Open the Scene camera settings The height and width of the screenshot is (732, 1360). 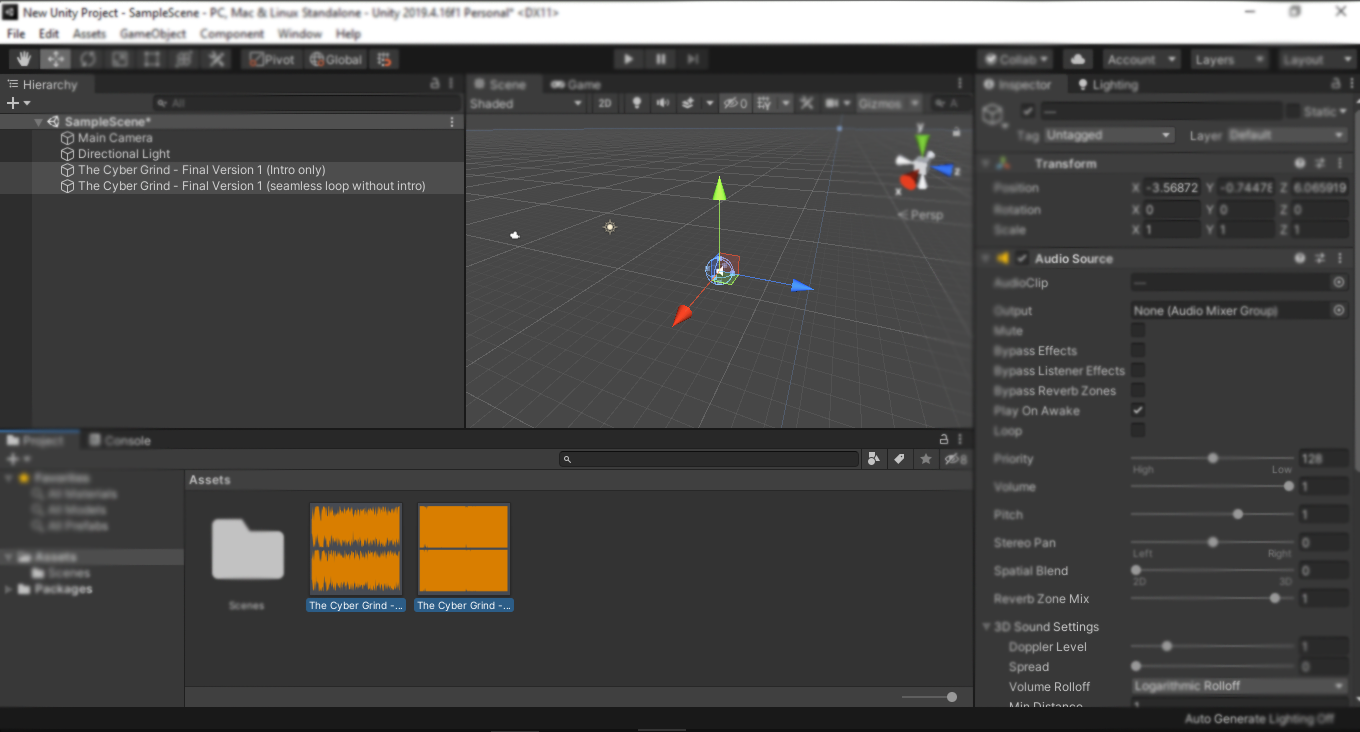(832, 103)
